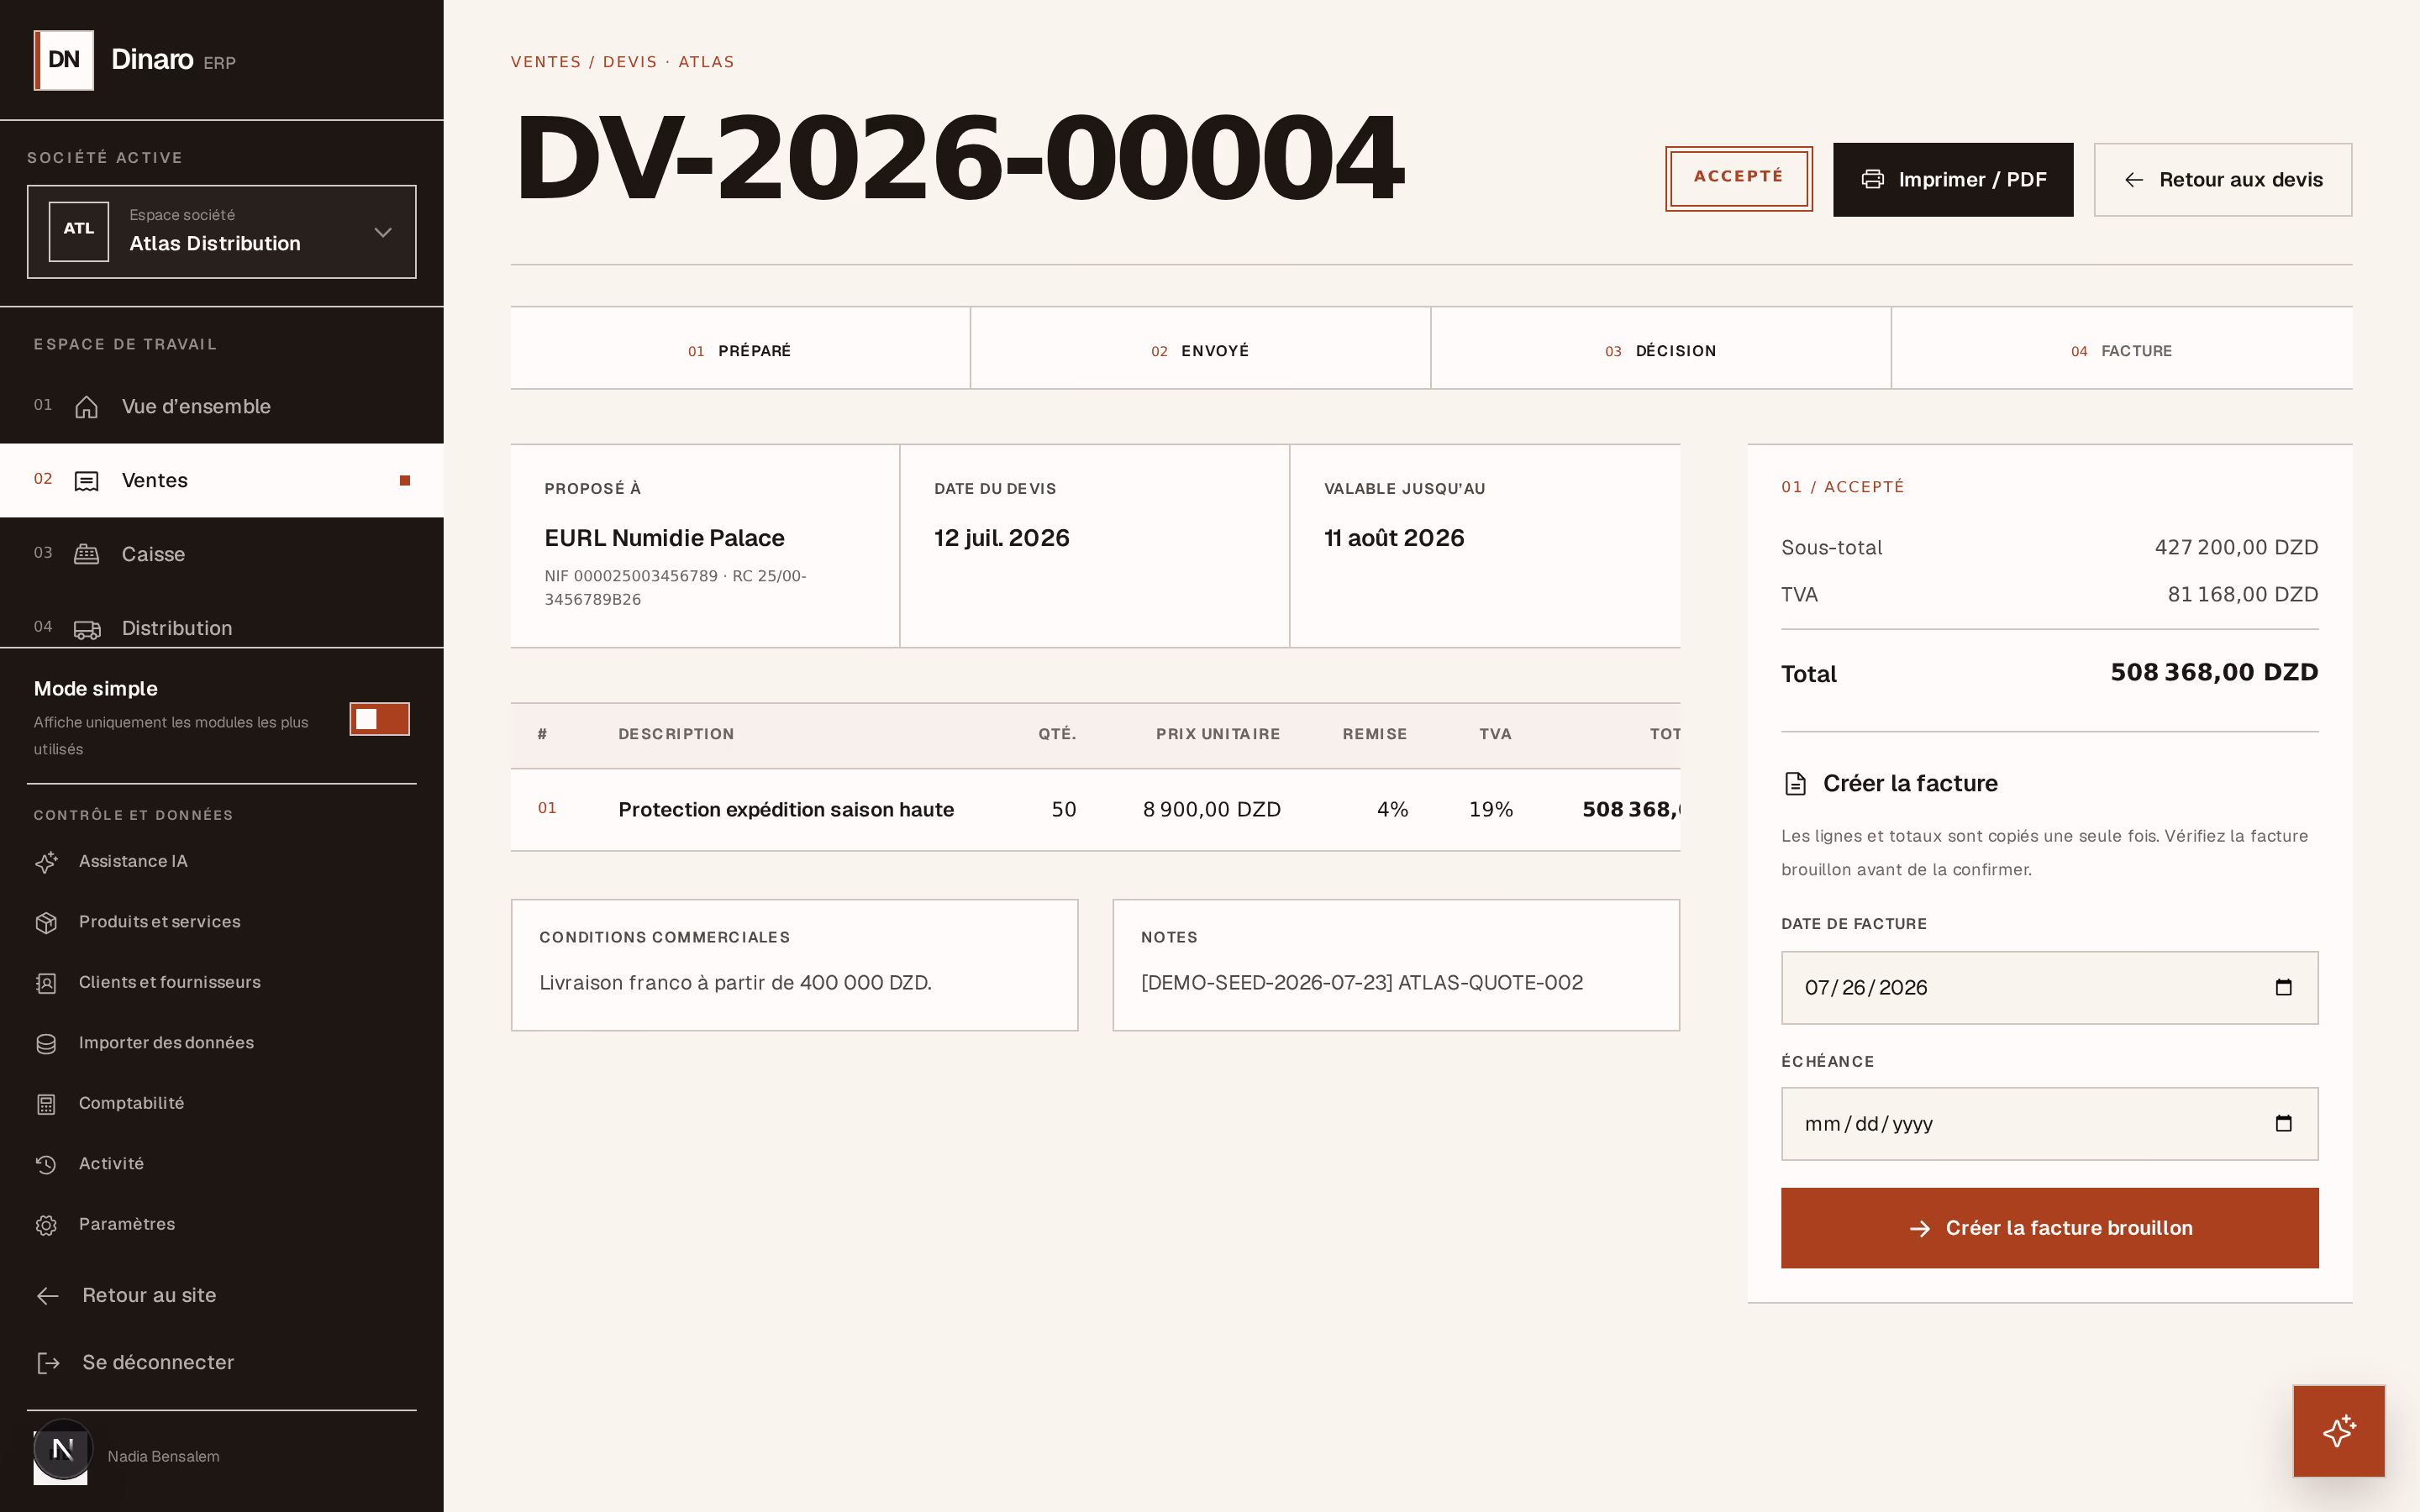
Task: Click the Comptabilité calculator icon
Action: tap(46, 1104)
